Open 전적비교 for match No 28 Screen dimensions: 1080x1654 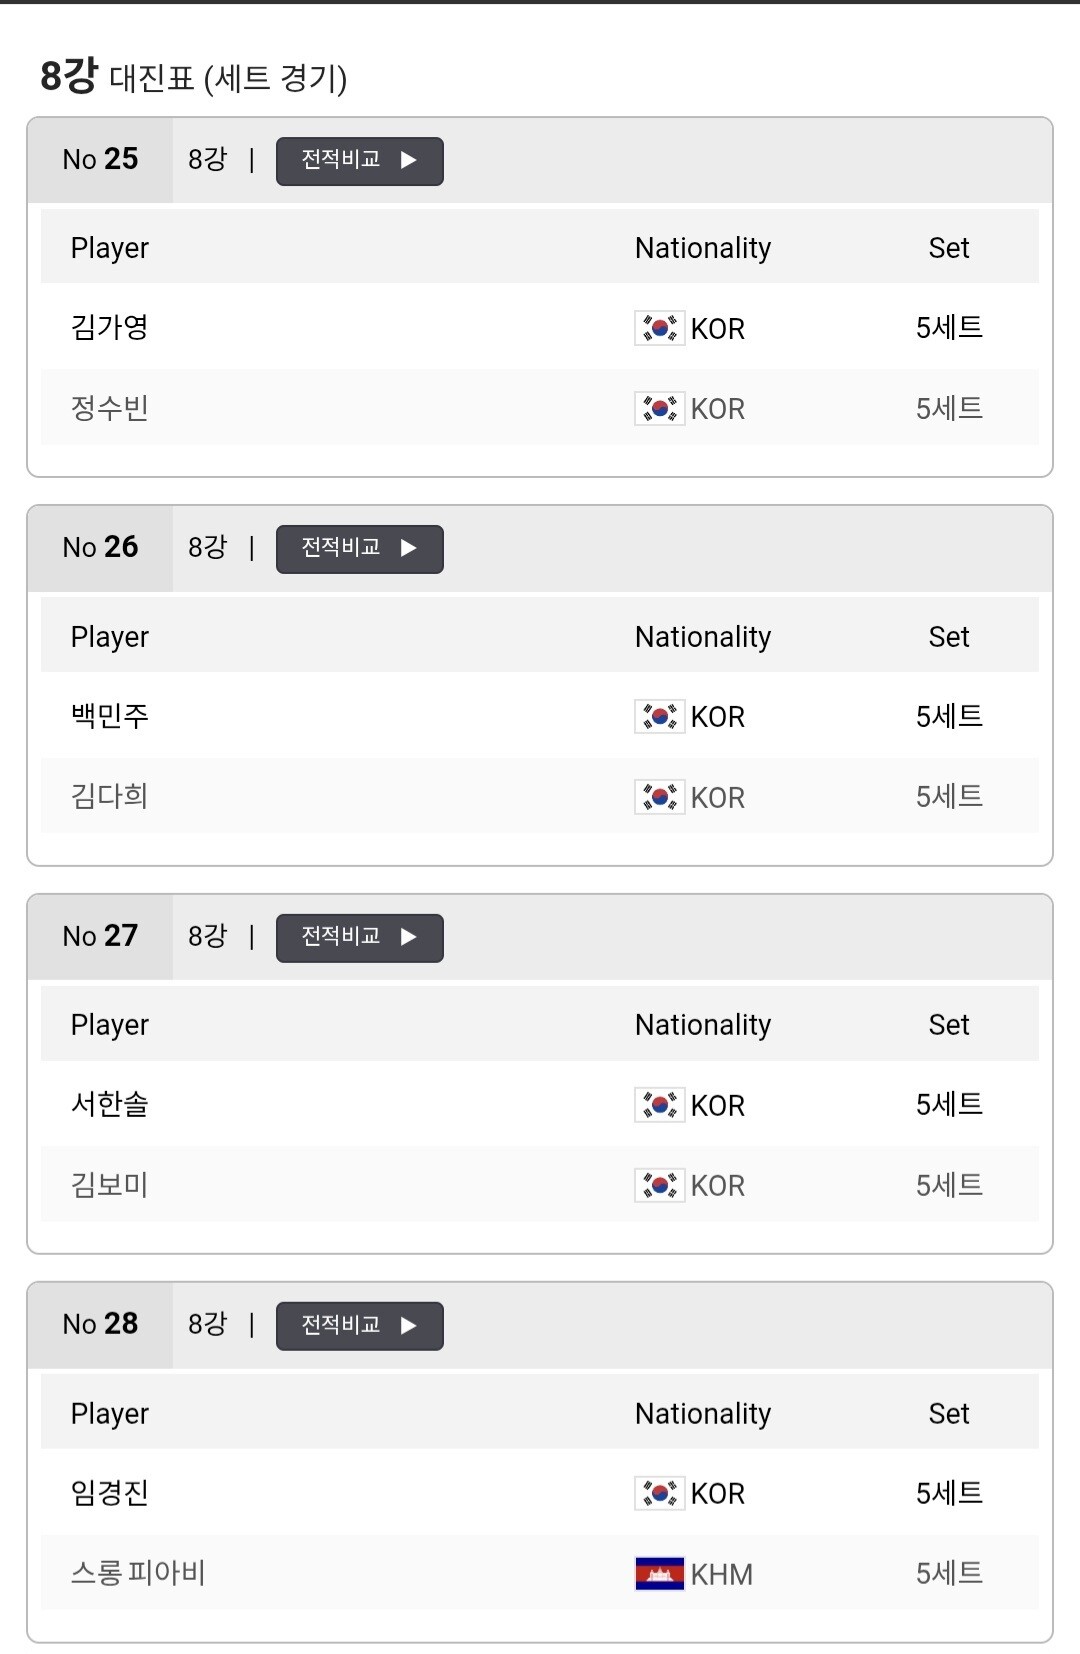[359, 1326]
